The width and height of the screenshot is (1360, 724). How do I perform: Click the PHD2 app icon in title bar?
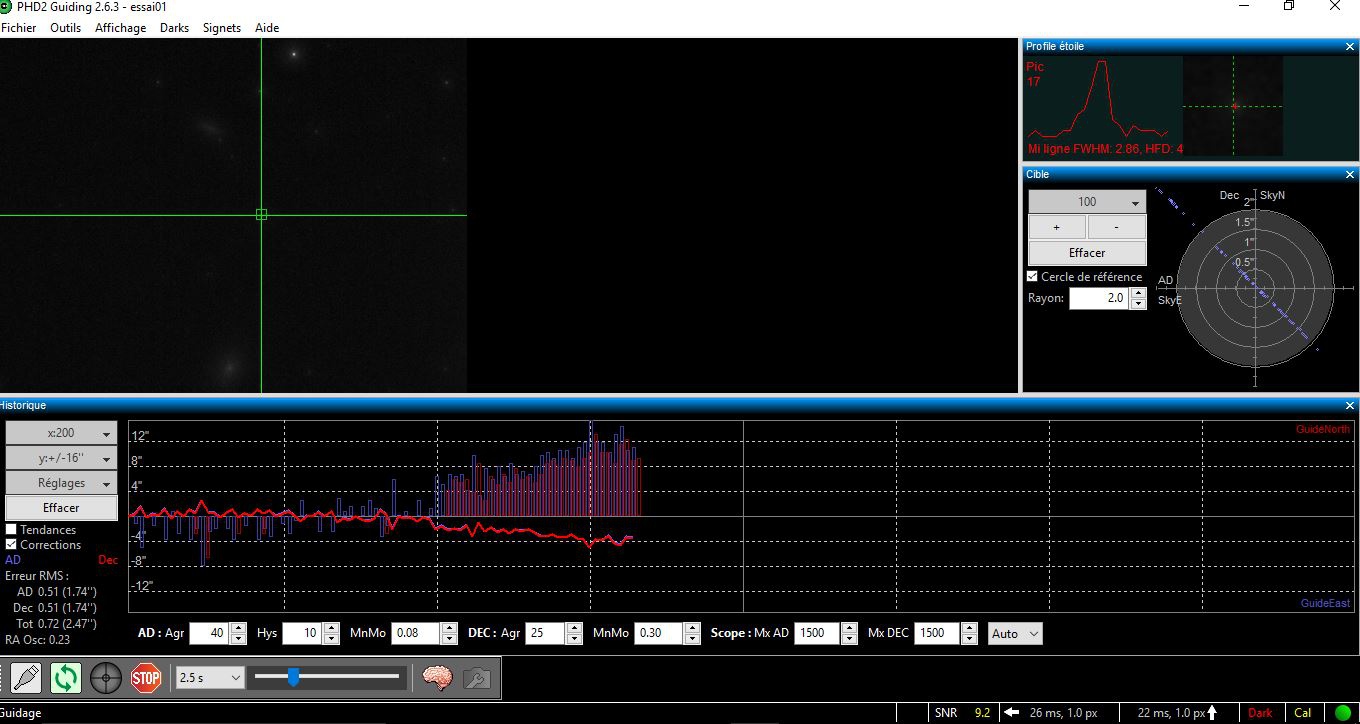click(x=5, y=7)
